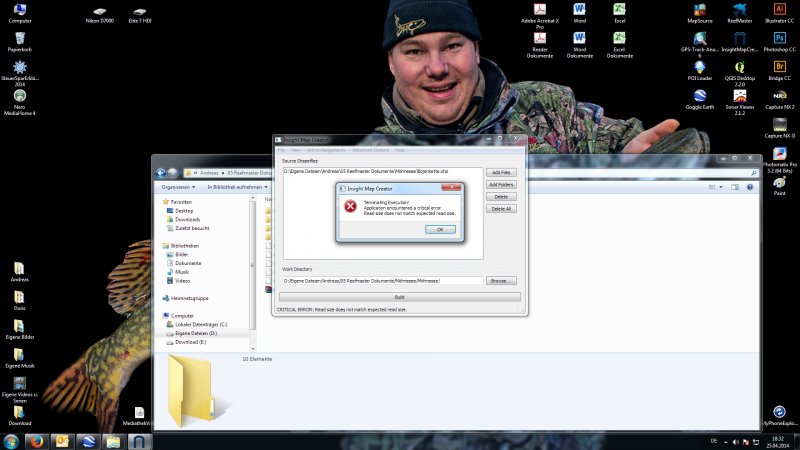Select Lokaler Datenträger (C:) in the sidebar
The width and height of the screenshot is (800, 450).
tap(201, 324)
